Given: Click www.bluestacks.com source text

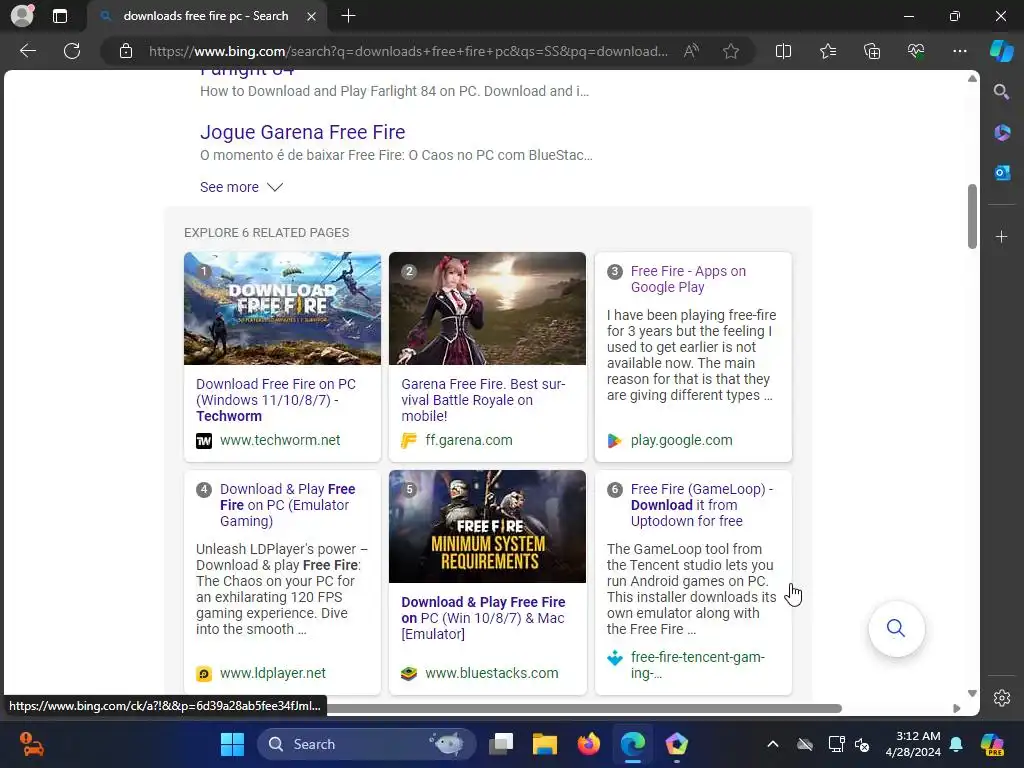Looking at the screenshot, I should 491,673.
